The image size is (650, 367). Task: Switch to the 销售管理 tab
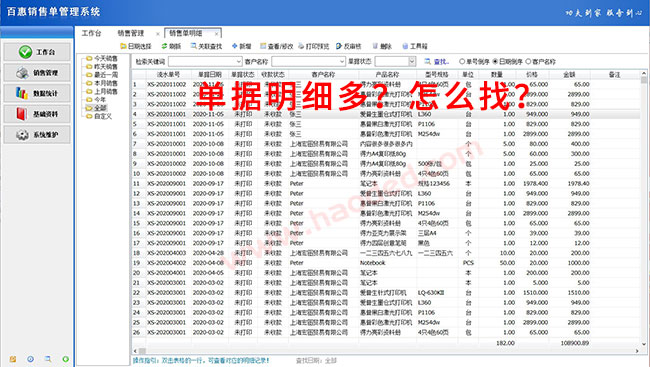click(x=131, y=33)
